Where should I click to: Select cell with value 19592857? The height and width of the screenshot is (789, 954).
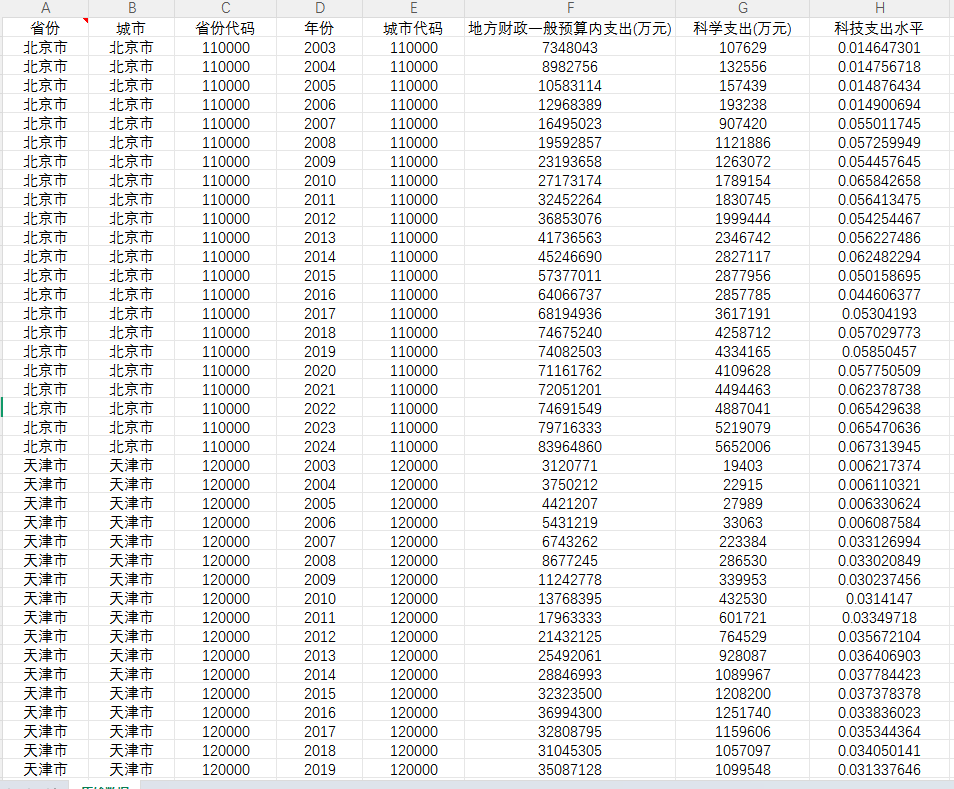570,142
